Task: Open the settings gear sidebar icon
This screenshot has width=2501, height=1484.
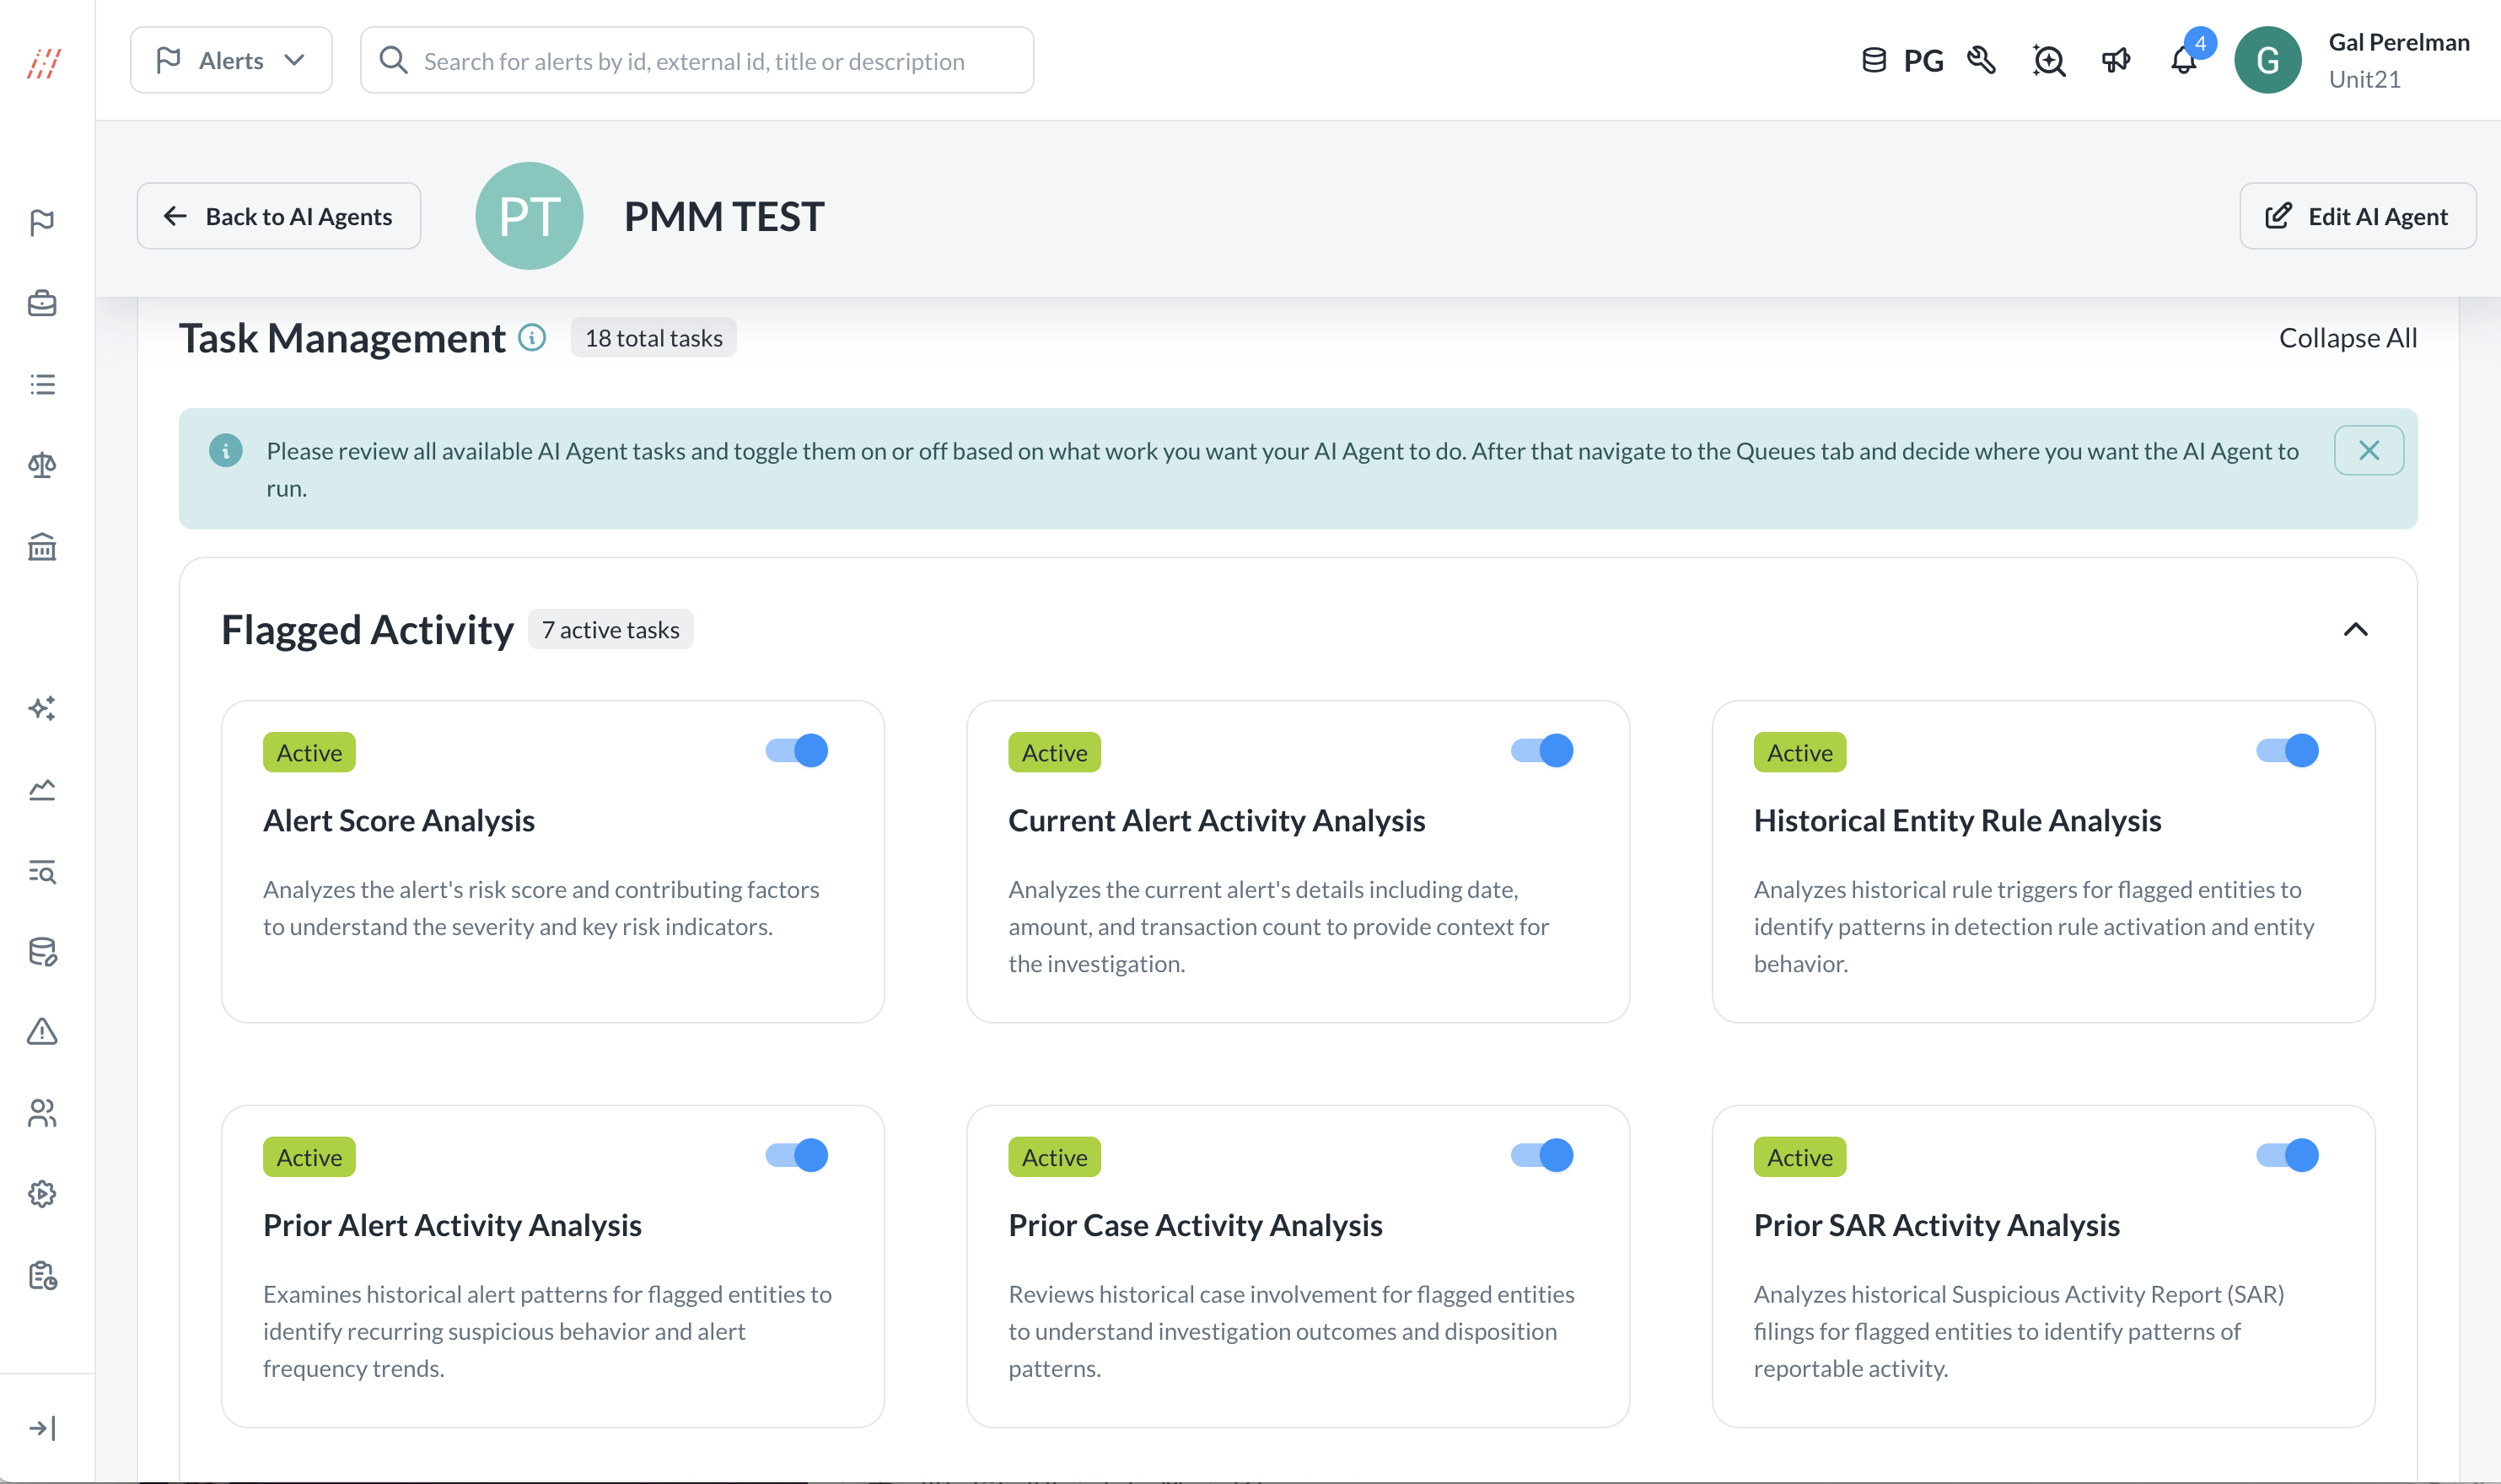Action: 42,1194
